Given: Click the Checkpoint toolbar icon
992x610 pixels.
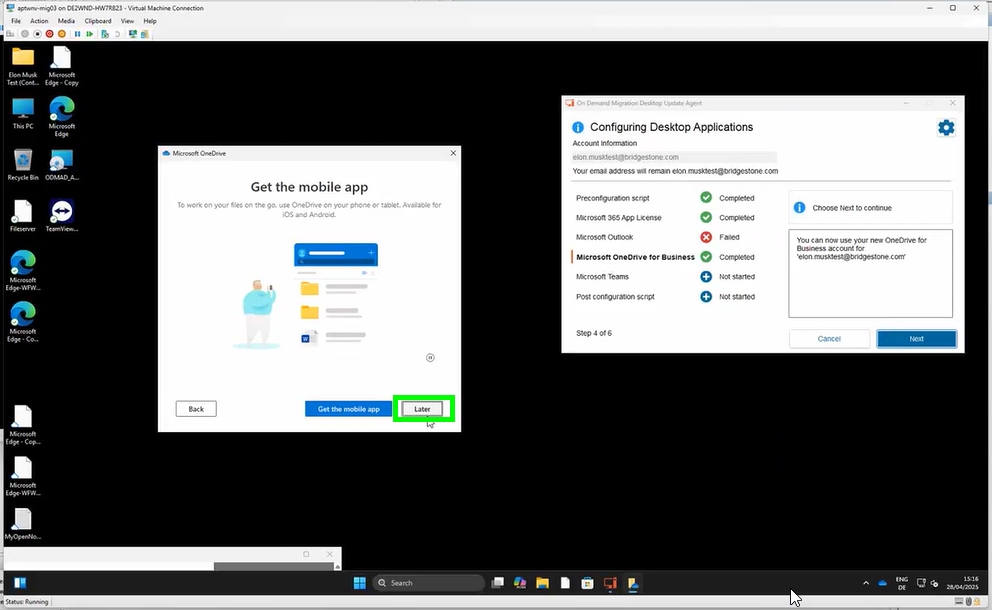Looking at the screenshot, I should [x=105, y=34].
